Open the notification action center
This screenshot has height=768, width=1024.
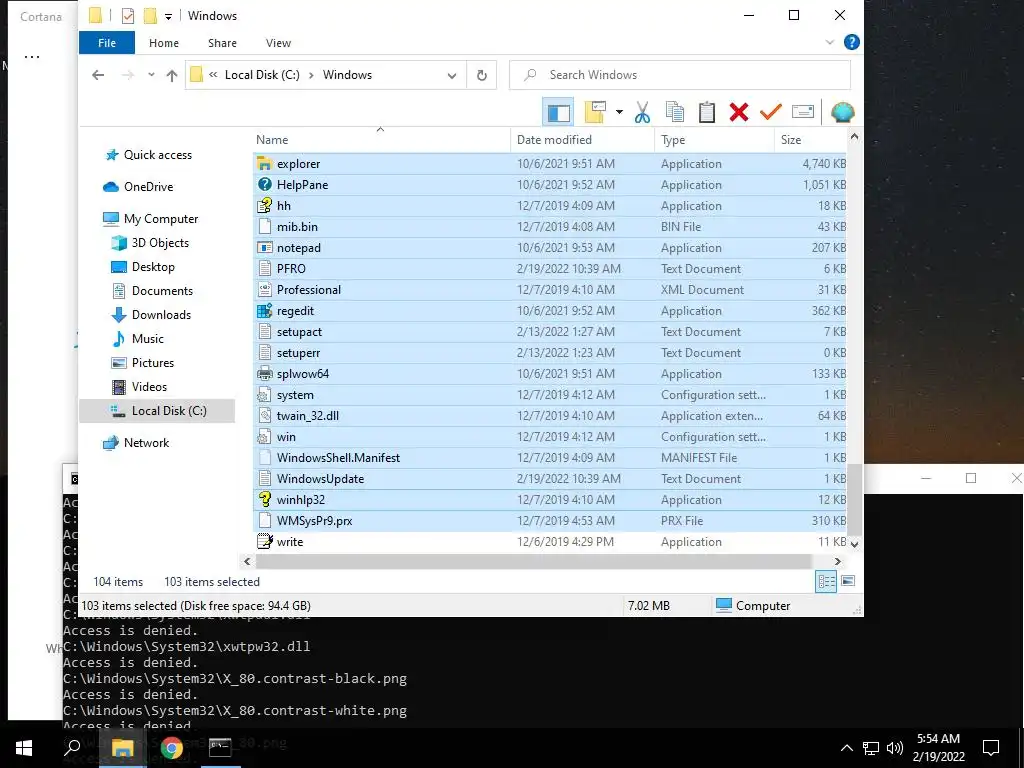coord(991,748)
